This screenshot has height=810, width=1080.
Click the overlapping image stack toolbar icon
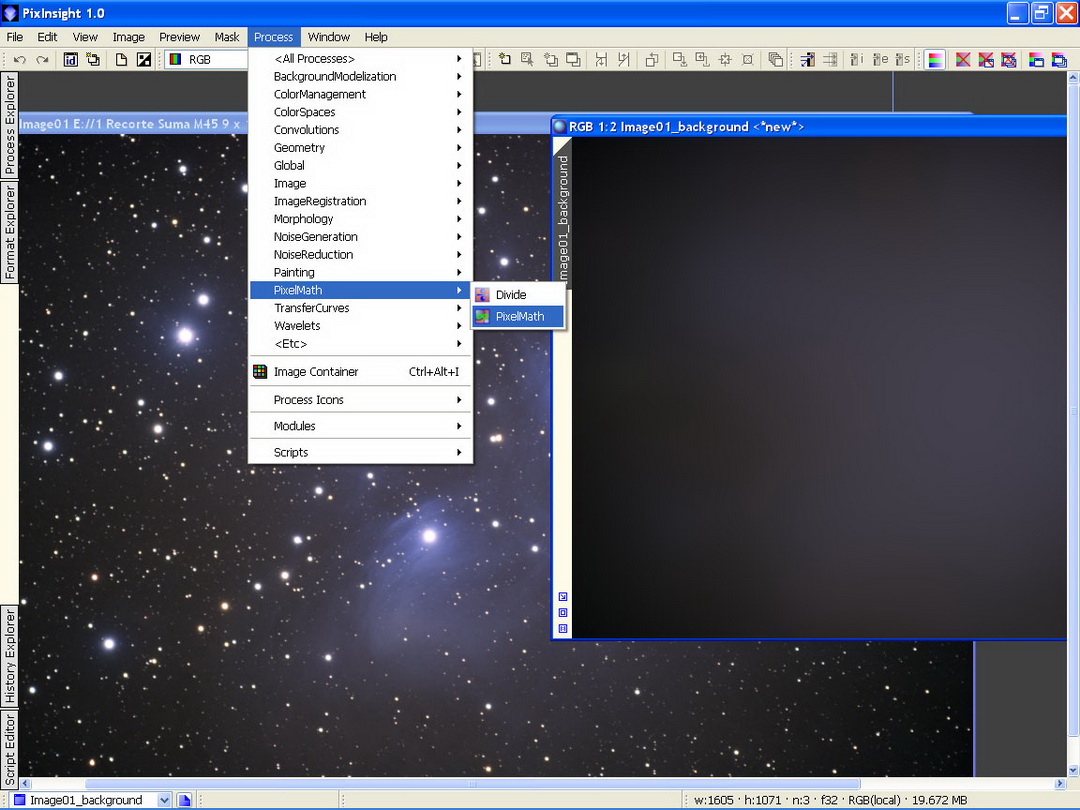click(776, 60)
